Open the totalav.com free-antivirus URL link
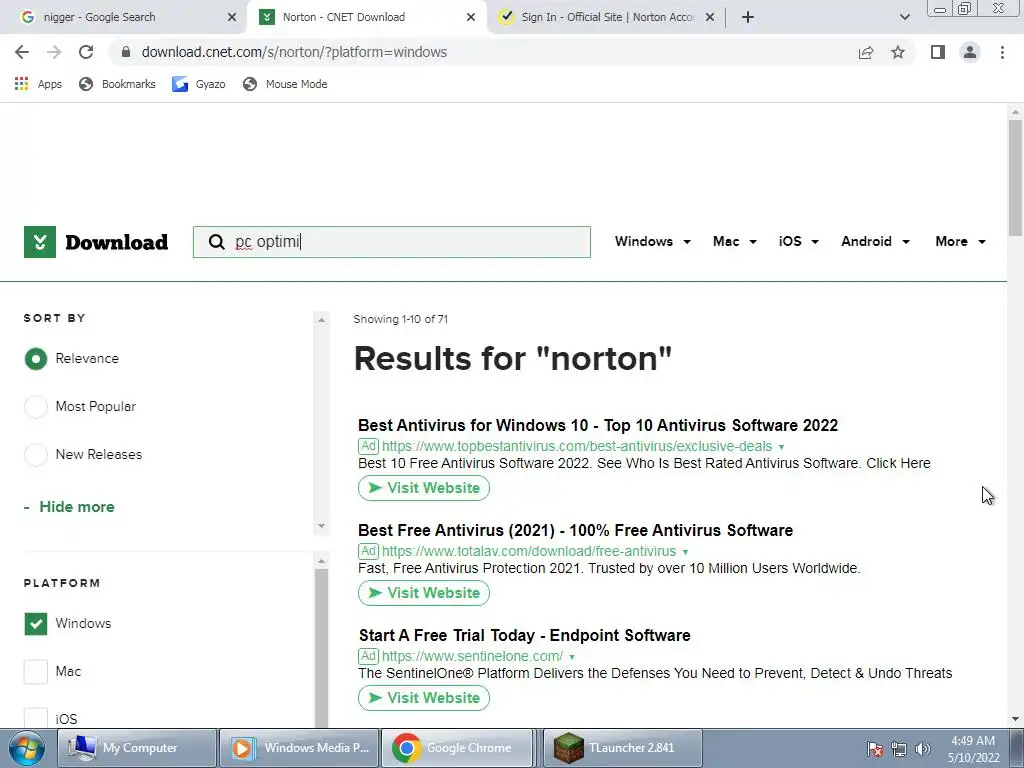The image size is (1024, 768). point(529,552)
